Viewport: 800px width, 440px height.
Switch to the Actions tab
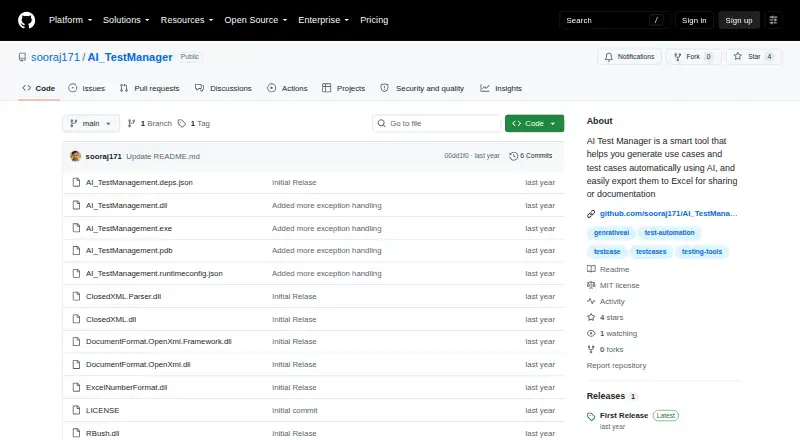[287, 88]
